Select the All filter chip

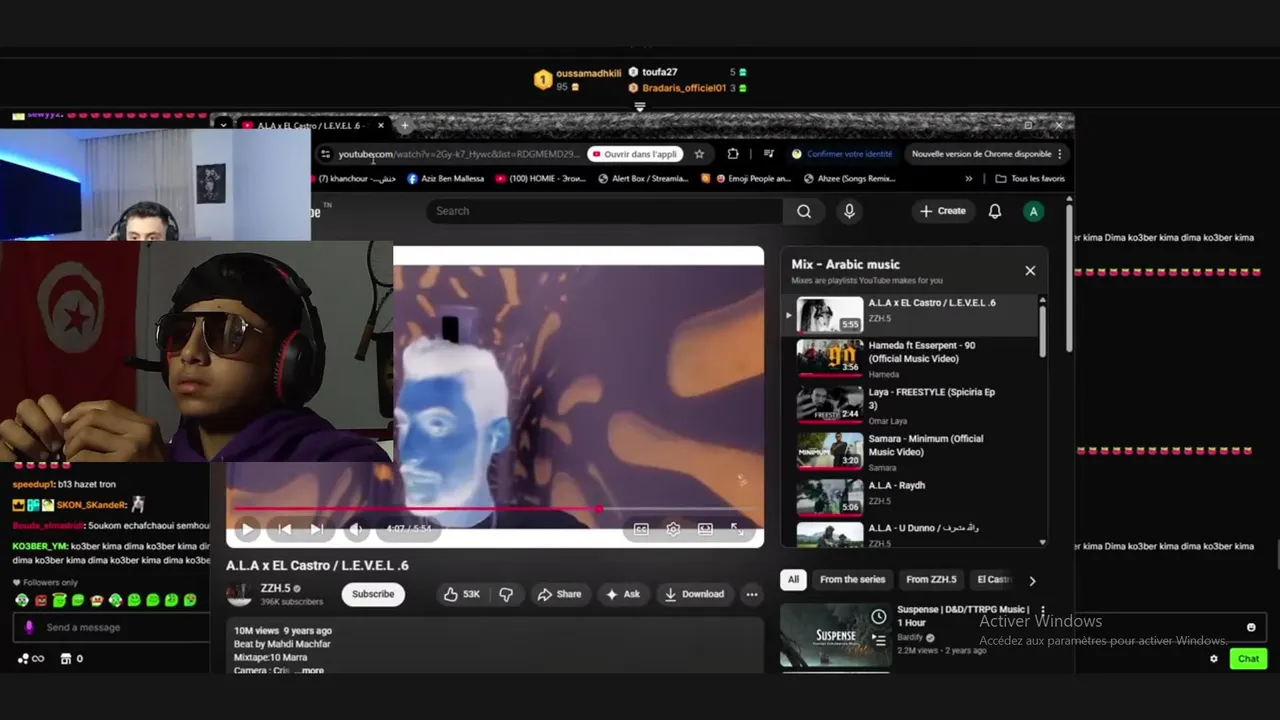tap(793, 579)
